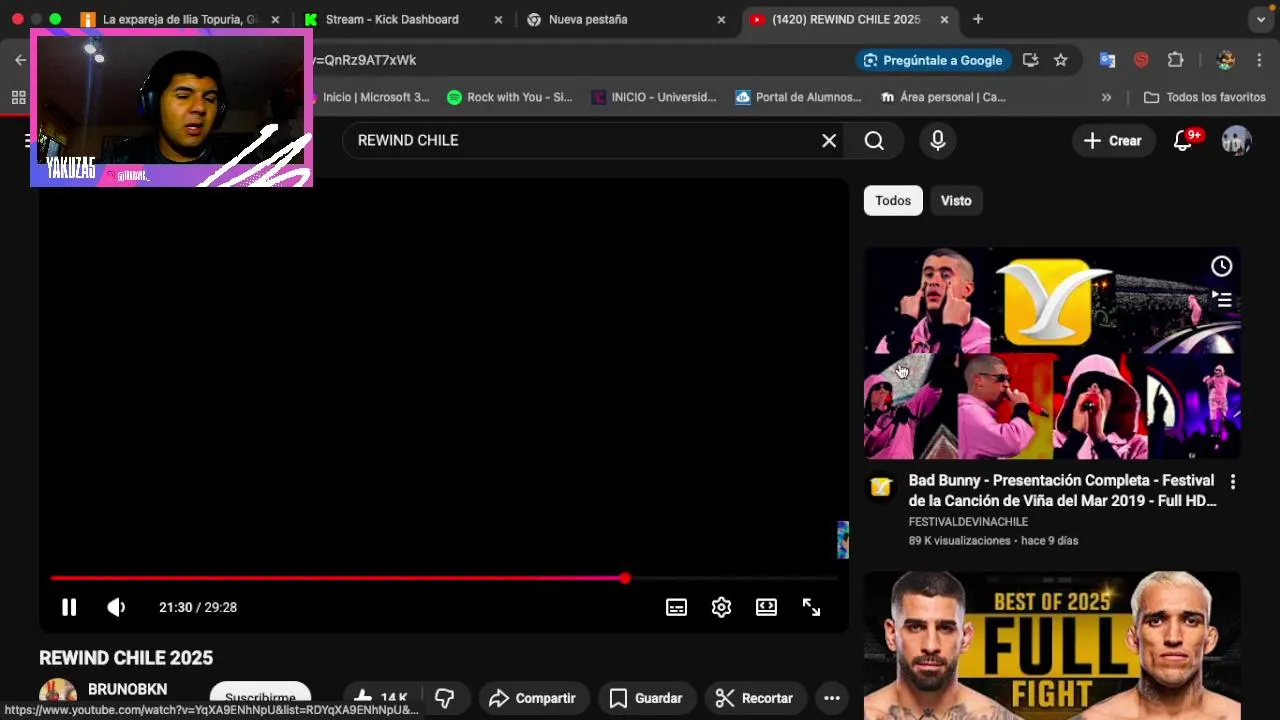The image size is (1280, 720).
Task: Open Todos los favoritos folder
Action: (x=1205, y=97)
